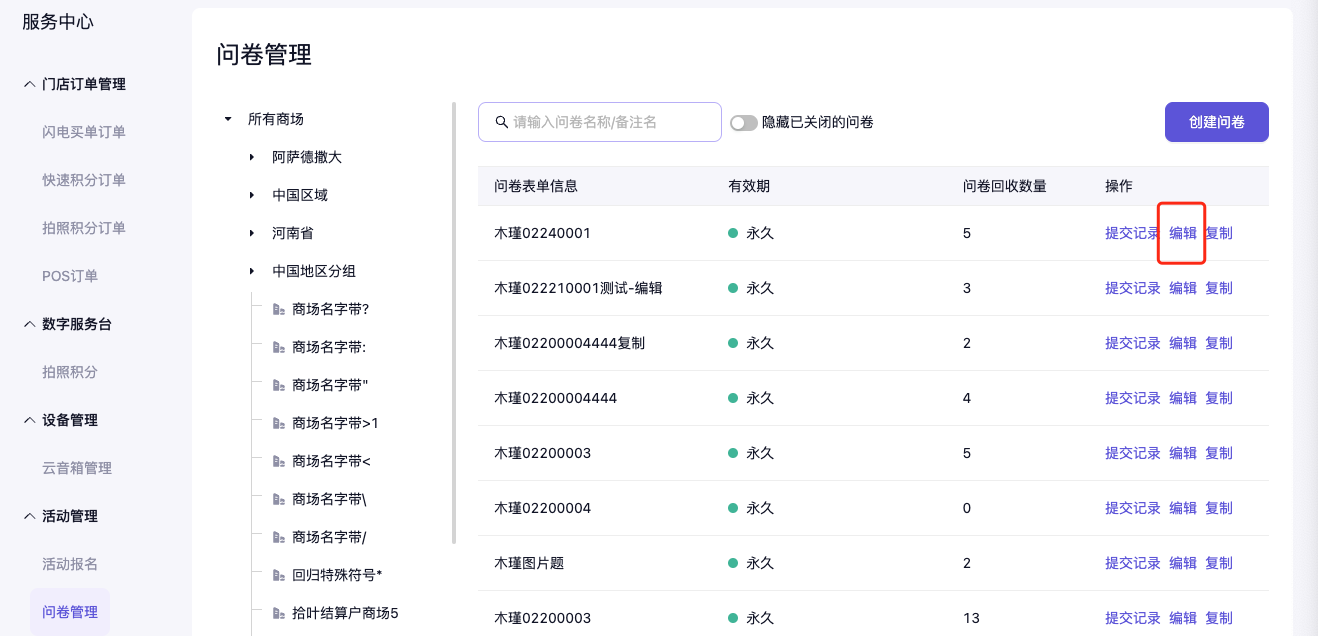The width and height of the screenshot is (1318, 636).
Task: Click store icon beside 拾叶结算户商场5
Action: click(x=279, y=613)
